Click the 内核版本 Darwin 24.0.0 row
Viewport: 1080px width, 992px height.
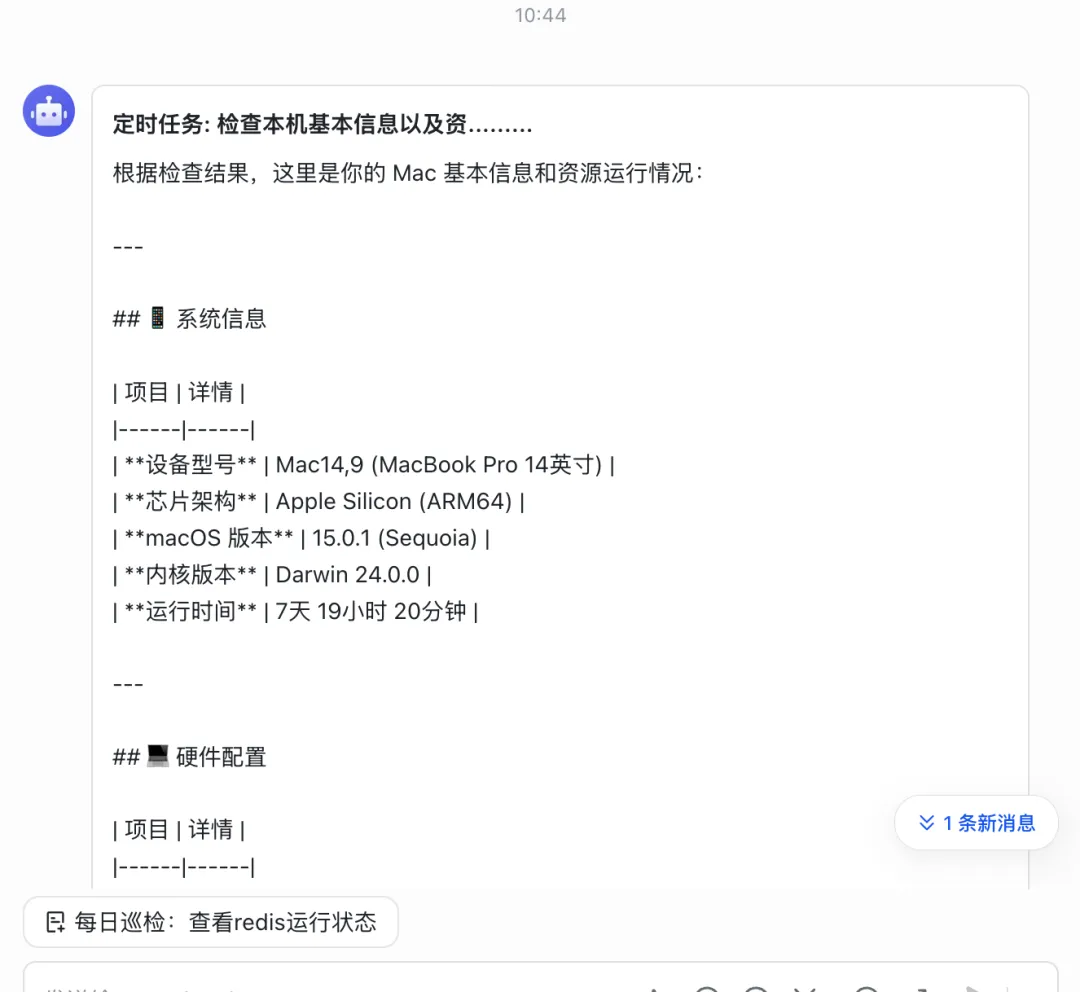click(272, 574)
